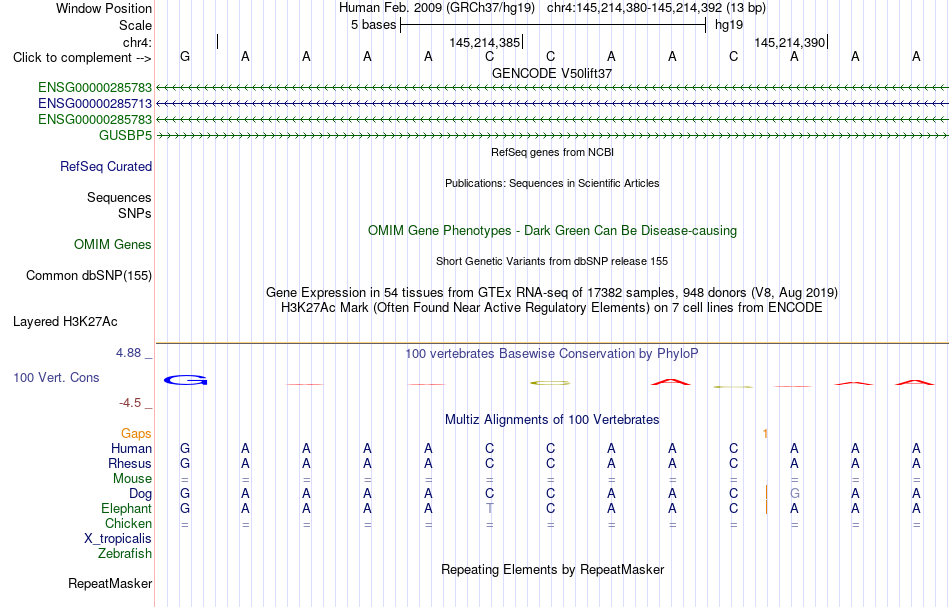Image resolution: width=950 pixels, height=607 pixels.
Task: Click the hg19 scale label
Action: point(729,25)
